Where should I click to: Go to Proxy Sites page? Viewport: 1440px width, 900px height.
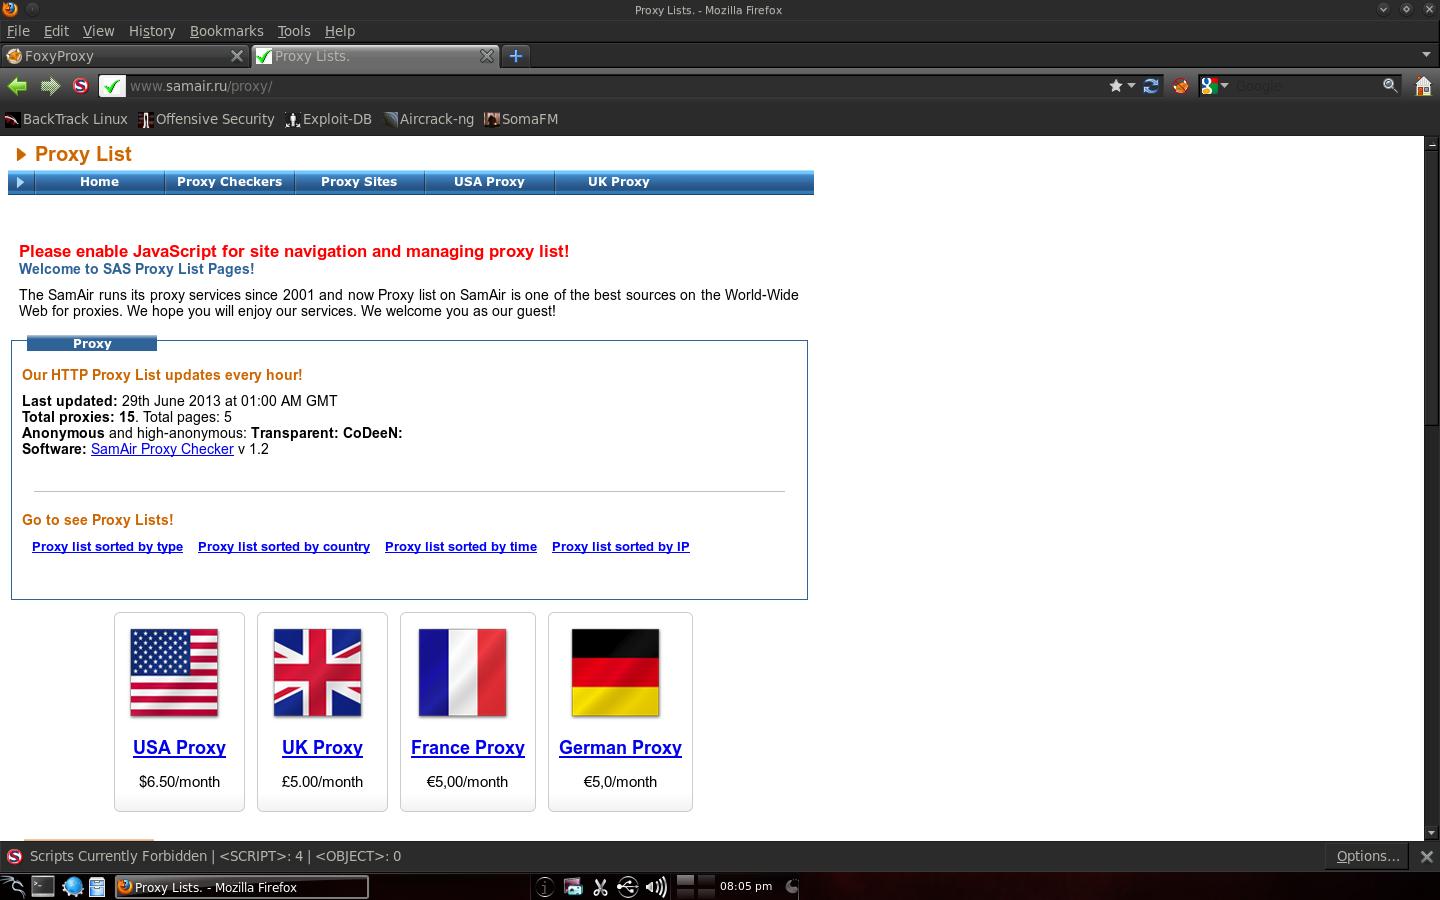359,182
